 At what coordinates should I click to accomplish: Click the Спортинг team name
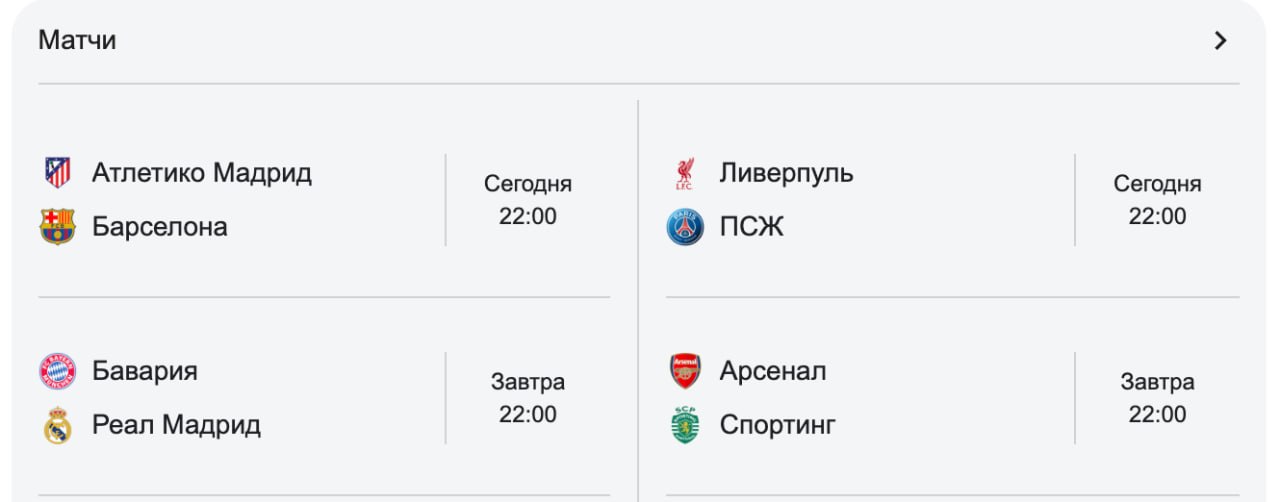tap(777, 425)
